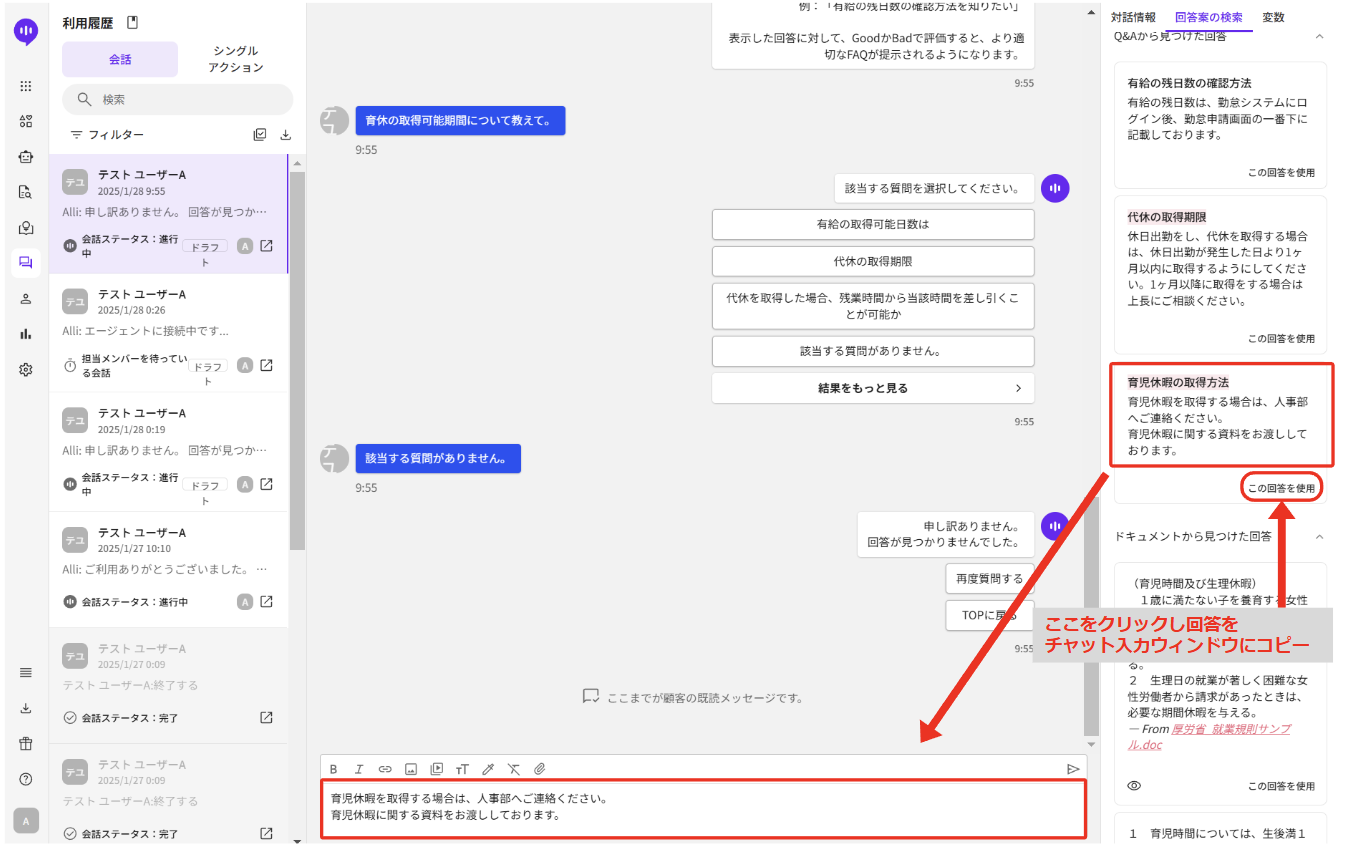Viewport: 1348px width, 852px height.
Task: Expand 結果をもっと見る option
Action: coord(872,388)
